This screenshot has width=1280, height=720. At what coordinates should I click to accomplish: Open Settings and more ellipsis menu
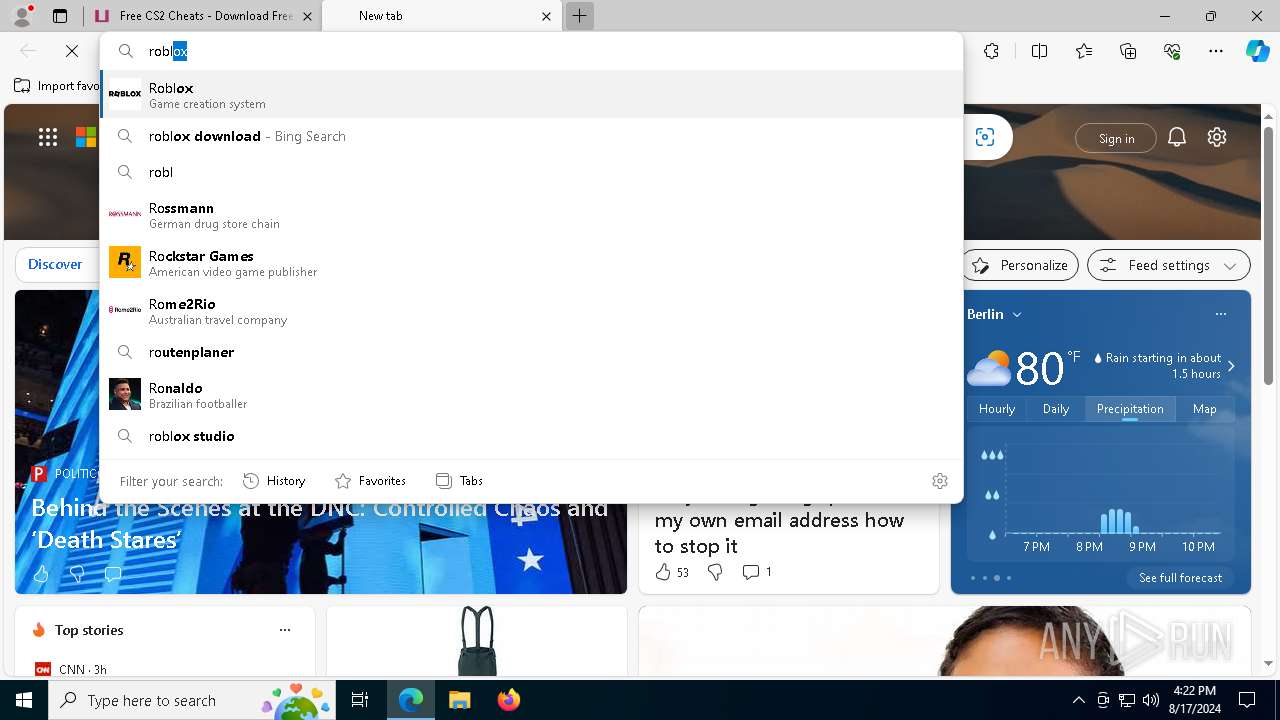pos(1216,51)
